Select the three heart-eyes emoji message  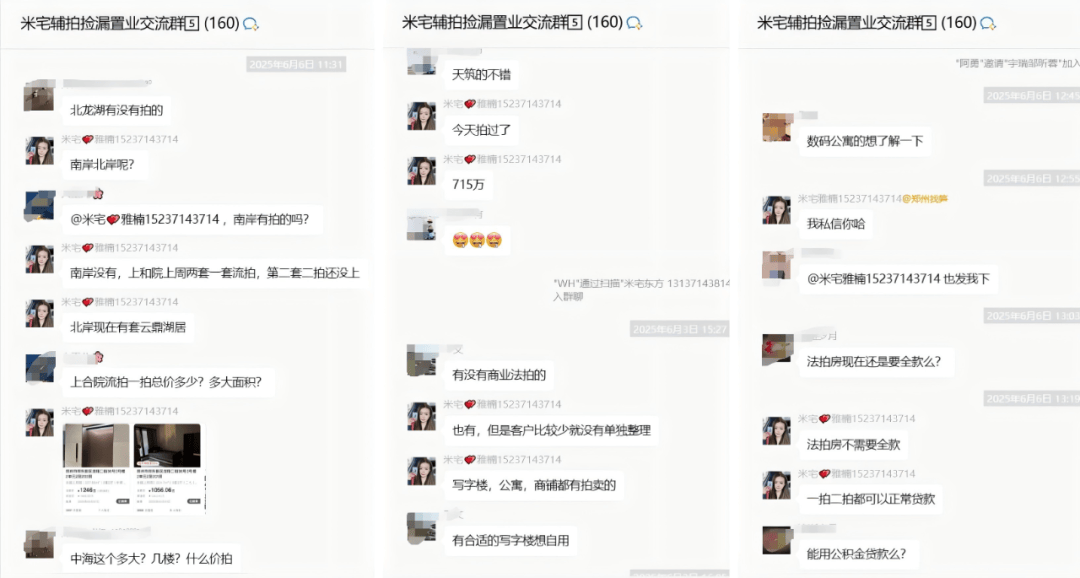(477, 240)
